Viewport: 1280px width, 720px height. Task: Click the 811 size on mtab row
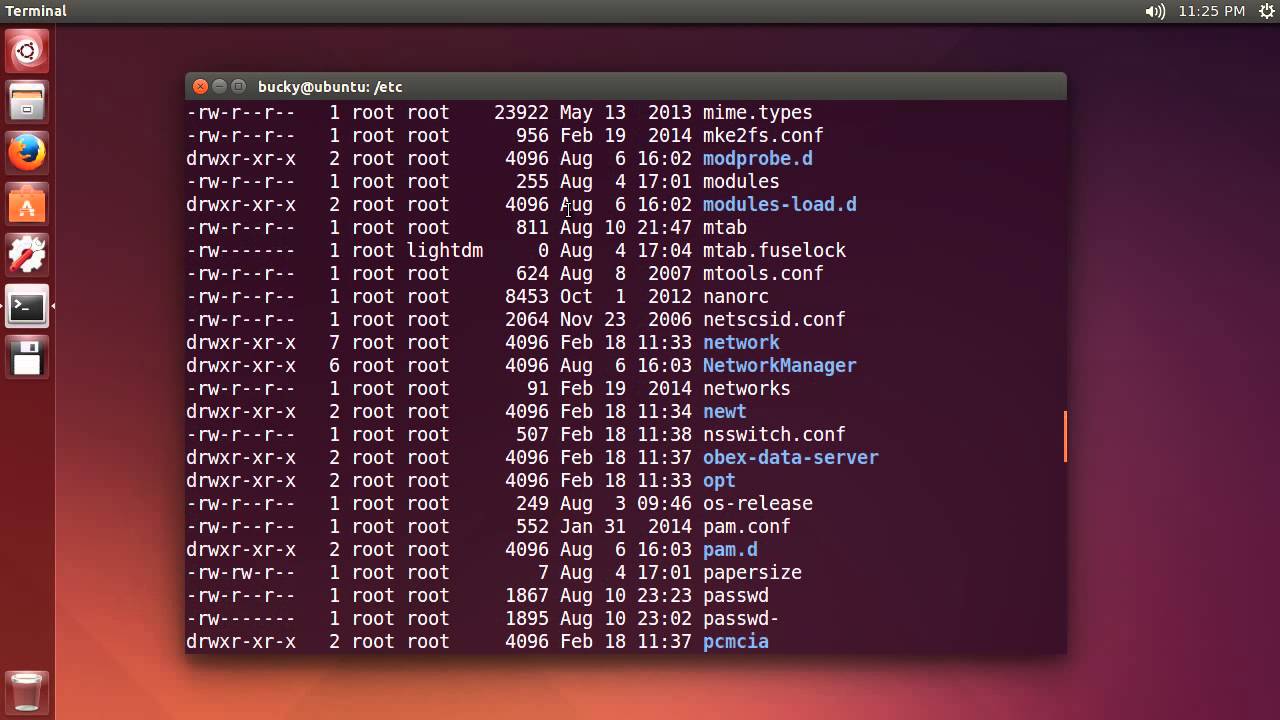click(x=532, y=227)
